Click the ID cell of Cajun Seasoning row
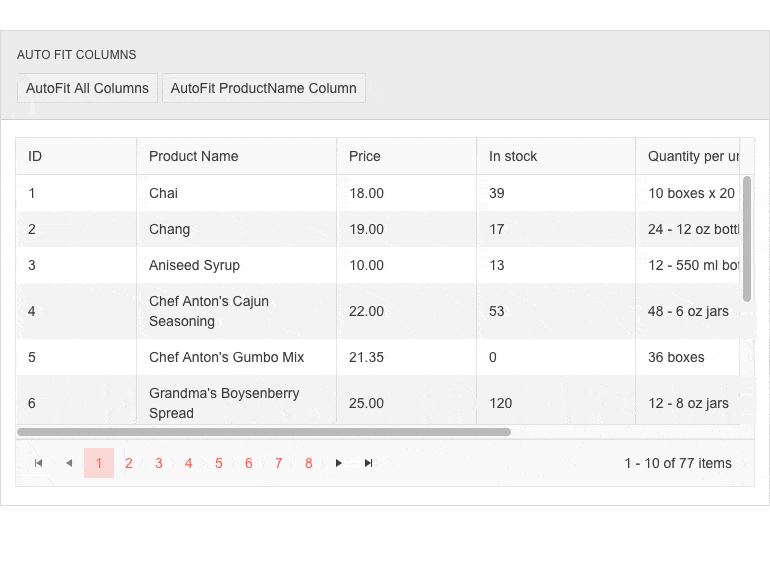Image resolution: width=770 pixels, height=566 pixels. point(76,311)
